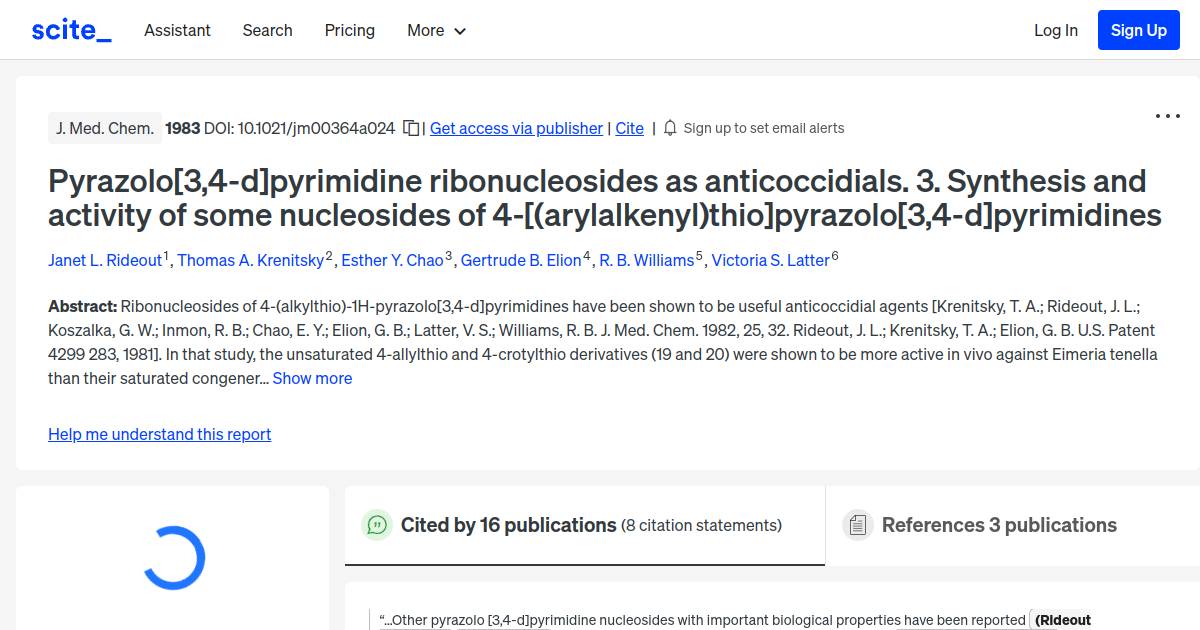Switch to the References 3 publications tab

pyautogui.click(x=999, y=524)
